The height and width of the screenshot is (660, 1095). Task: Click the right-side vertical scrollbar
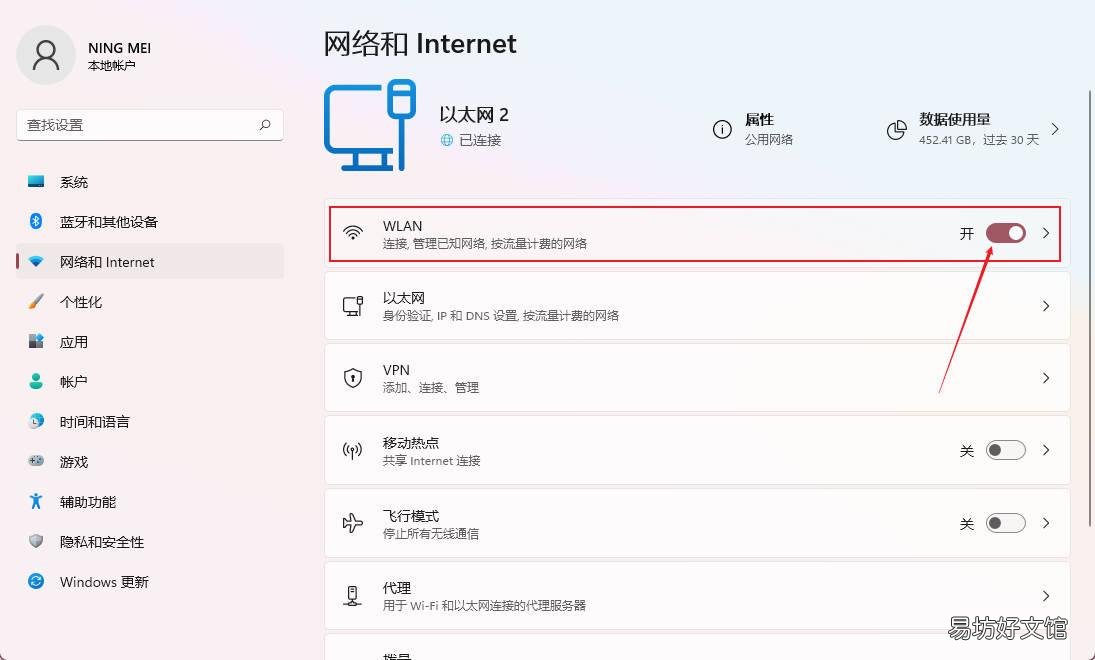[x=1090, y=307]
